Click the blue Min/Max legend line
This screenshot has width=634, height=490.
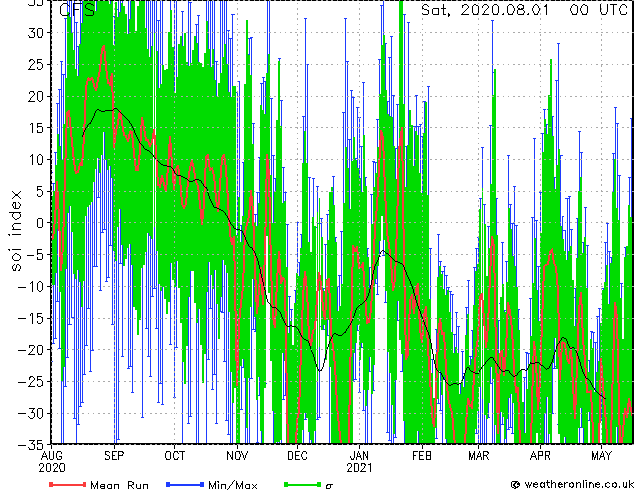click(185, 484)
